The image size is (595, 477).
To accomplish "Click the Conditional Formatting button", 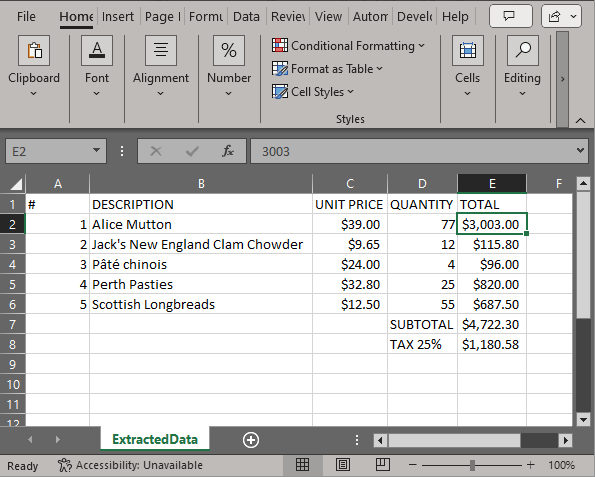I will click(x=348, y=46).
